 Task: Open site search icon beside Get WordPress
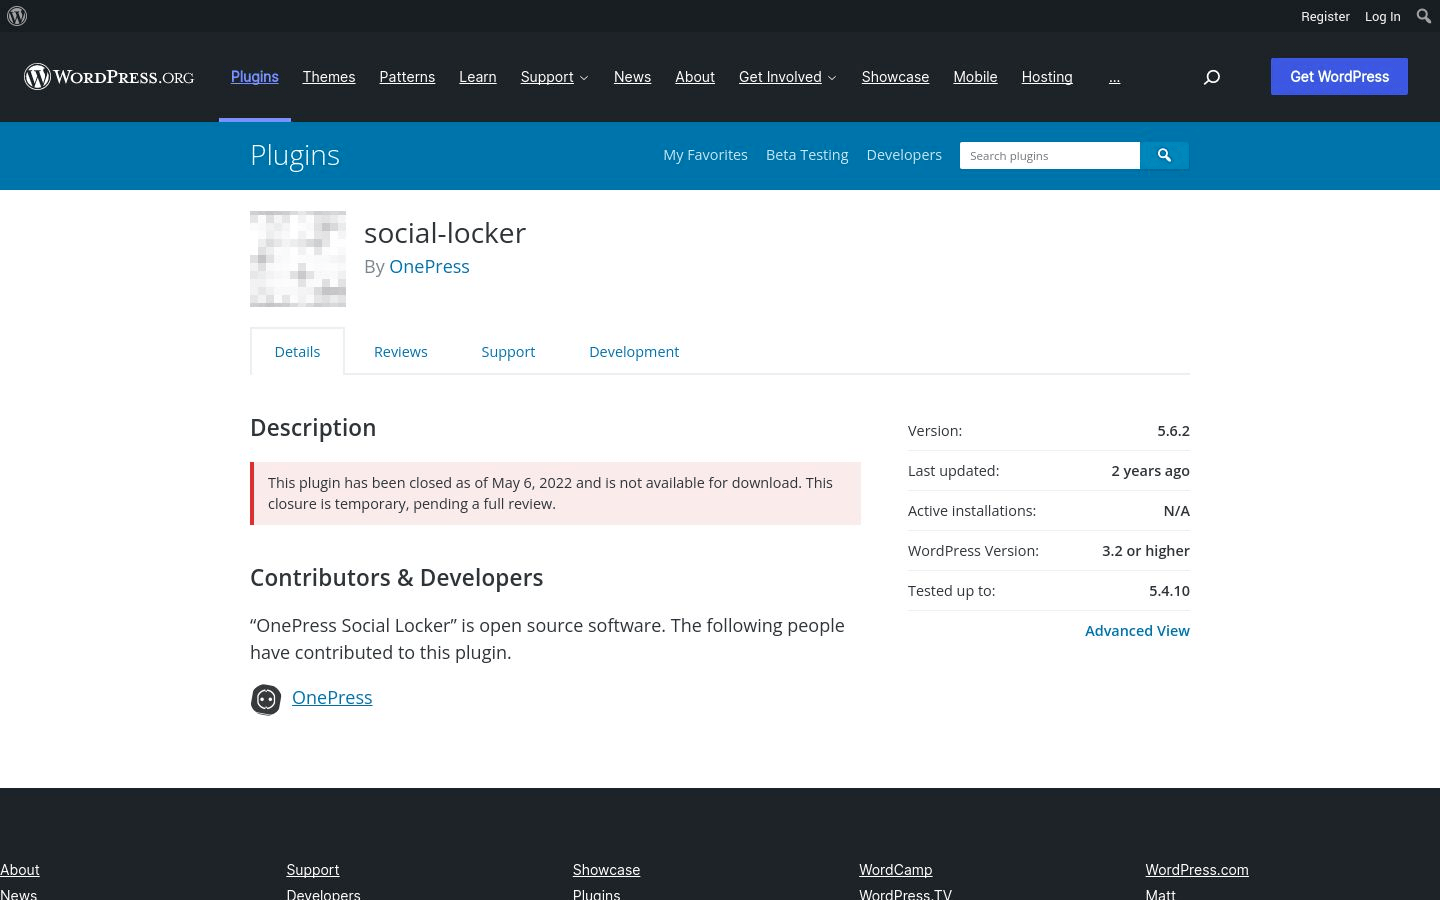(x=1212, y=77)
